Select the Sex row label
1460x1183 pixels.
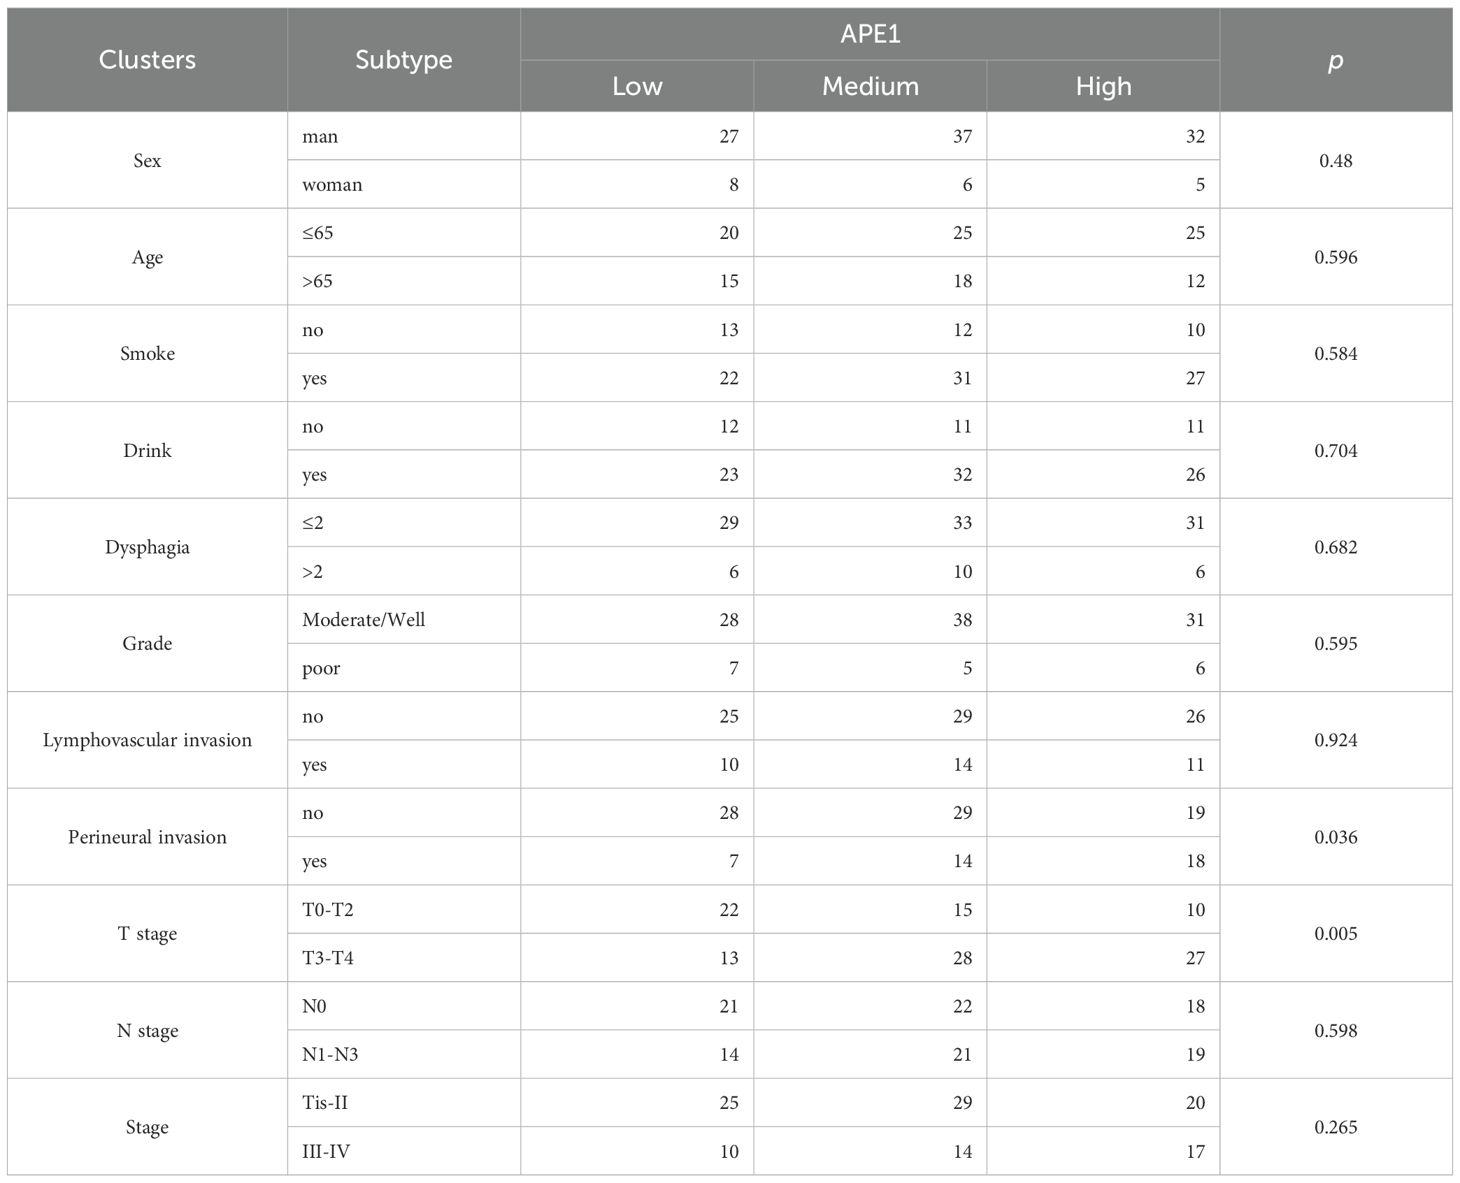click(x=147, y=161)
